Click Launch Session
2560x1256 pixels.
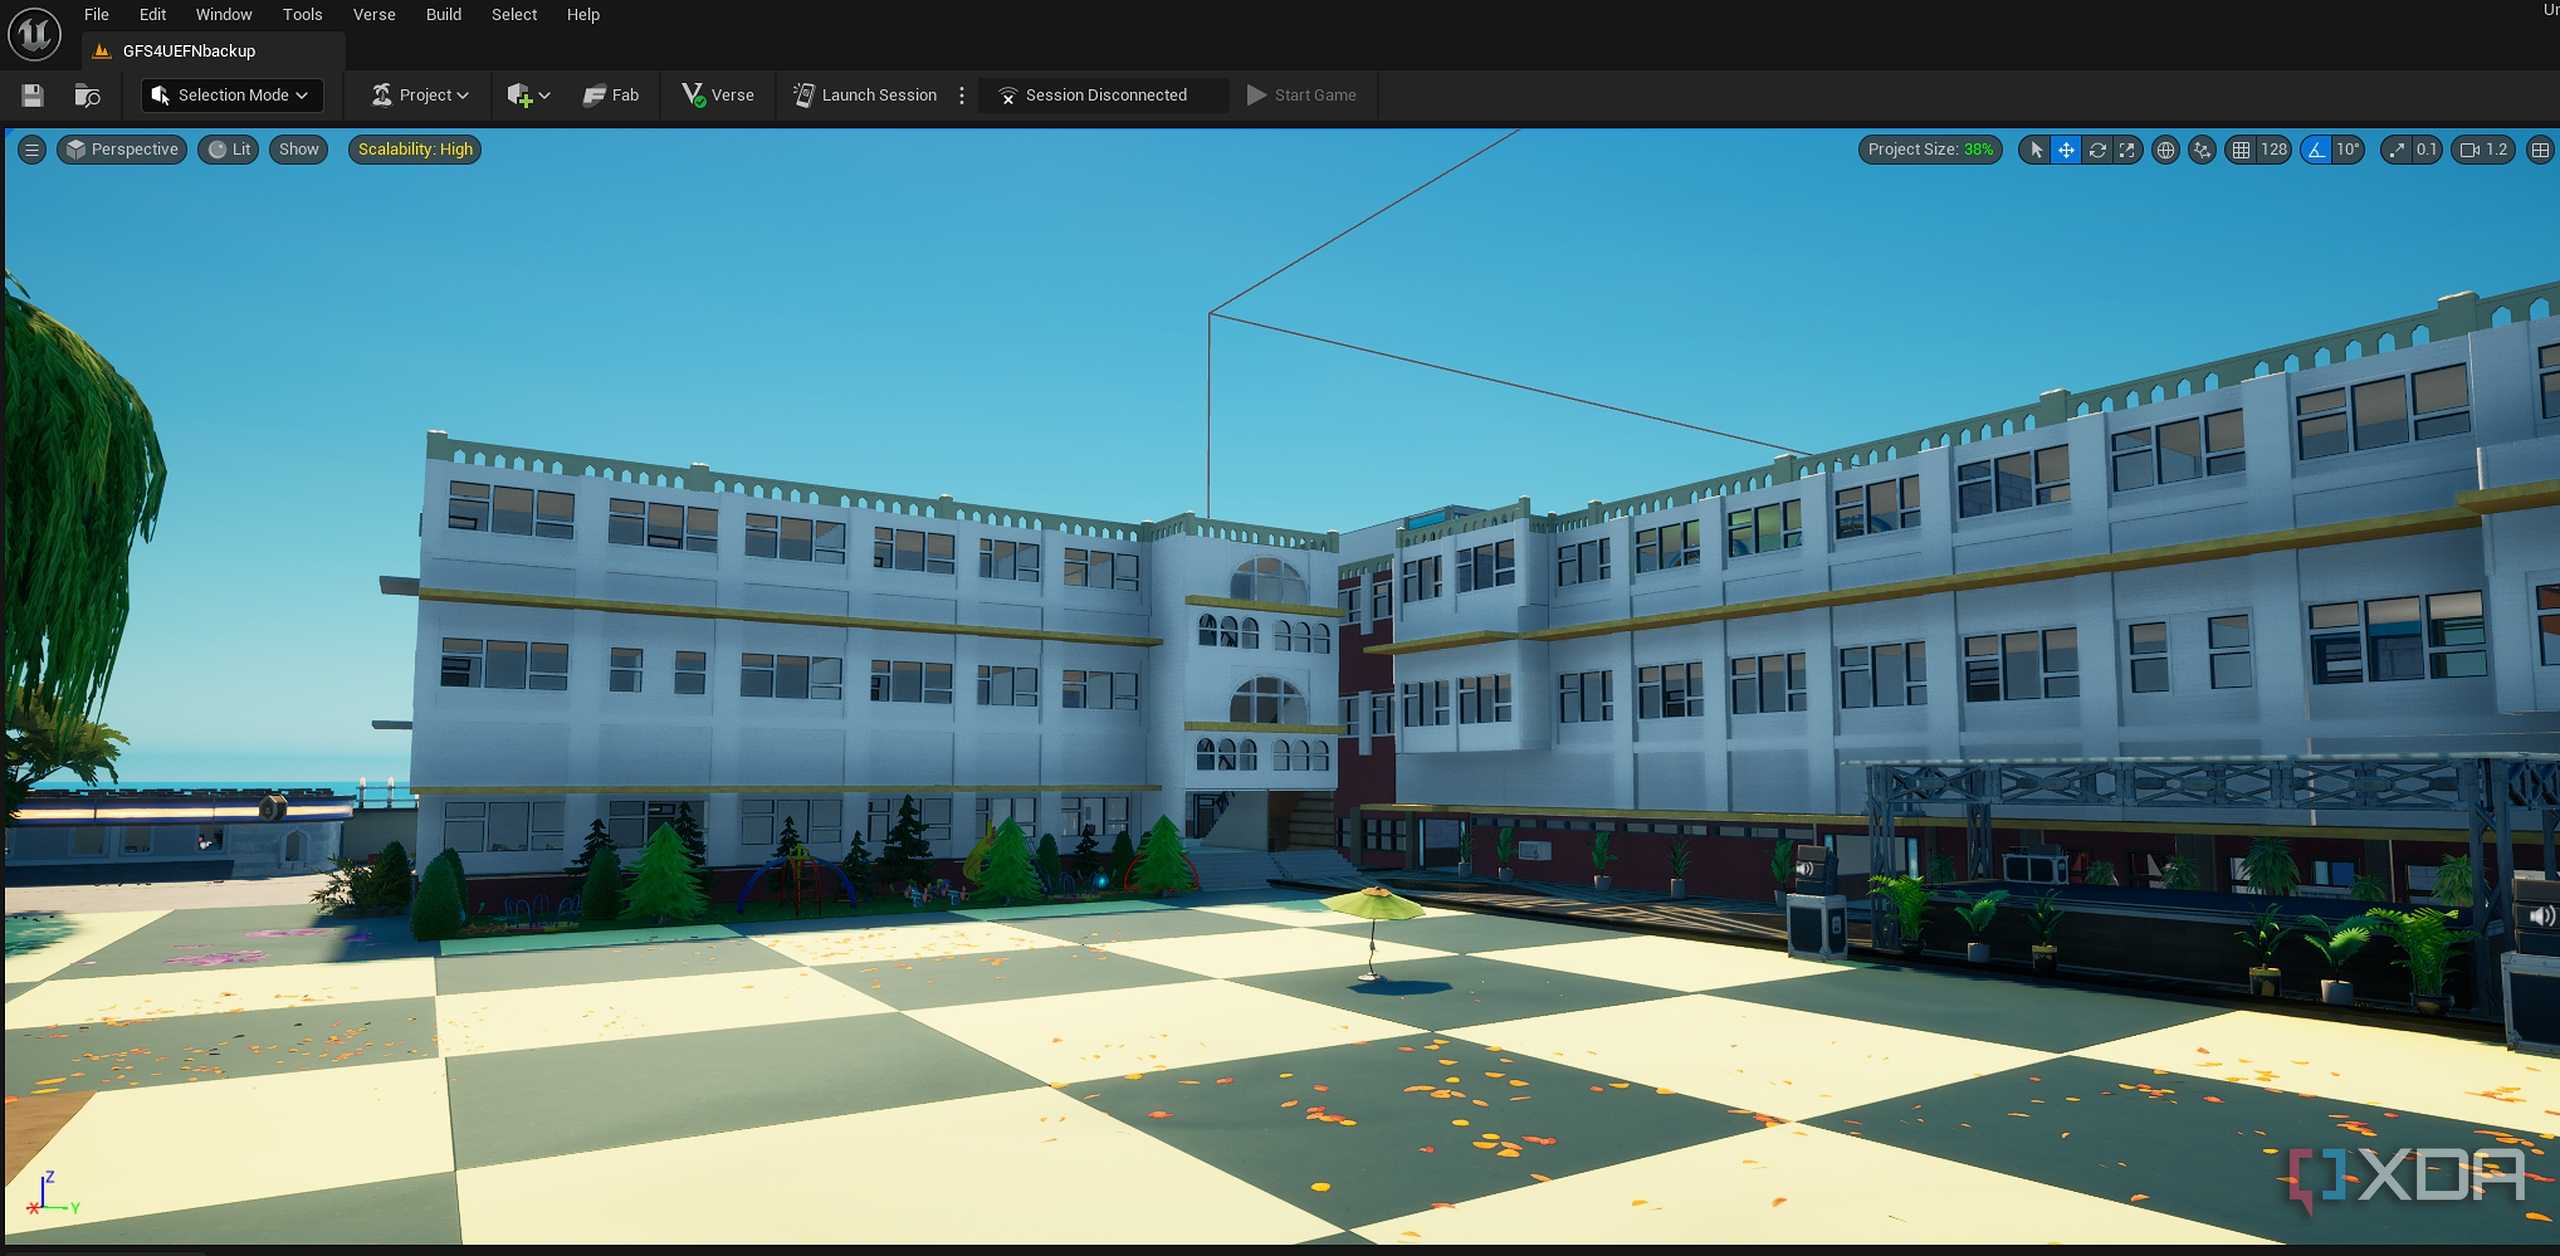(x=865, y=95)
